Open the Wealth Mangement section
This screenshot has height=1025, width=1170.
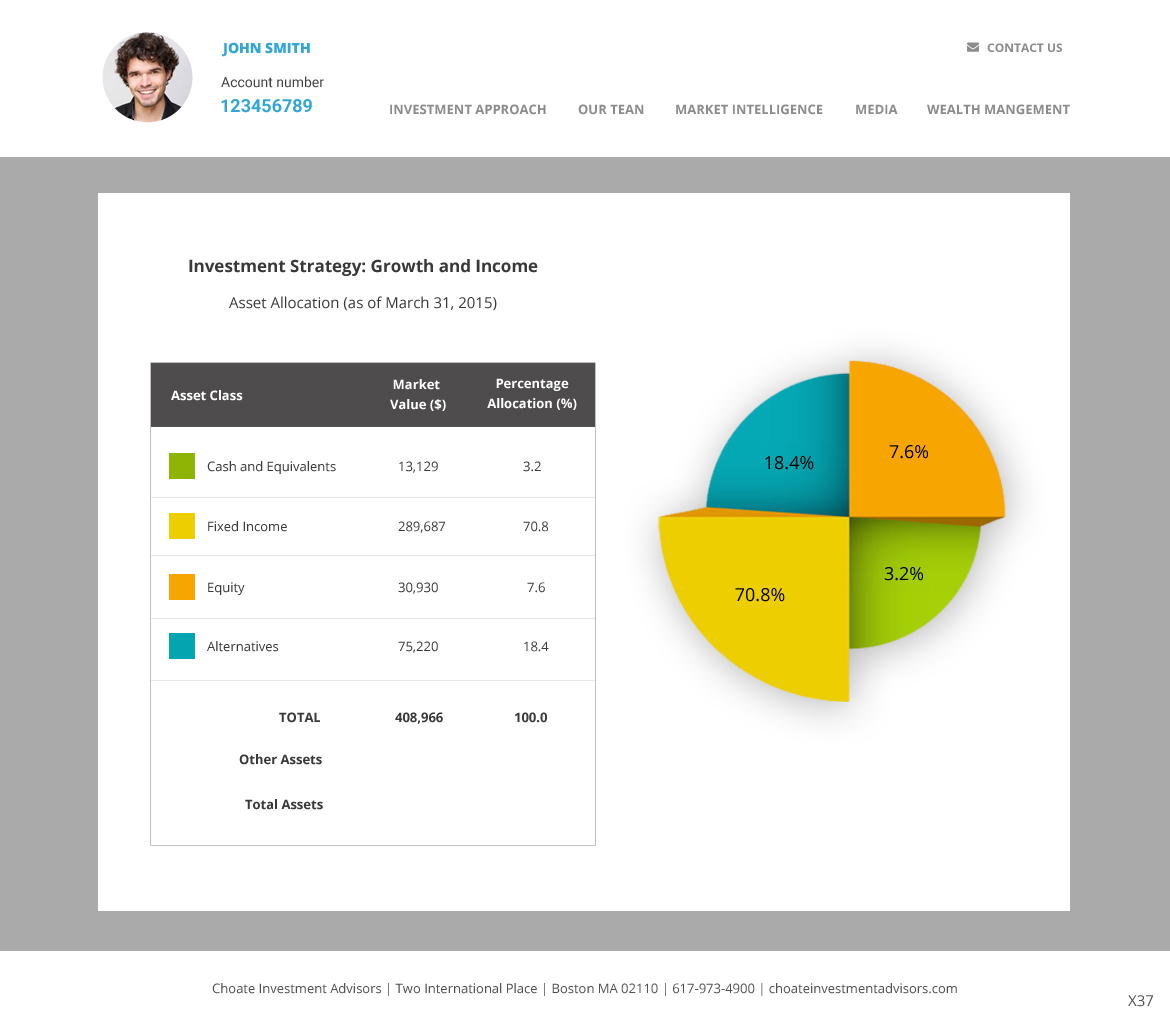tap(998, 109)
